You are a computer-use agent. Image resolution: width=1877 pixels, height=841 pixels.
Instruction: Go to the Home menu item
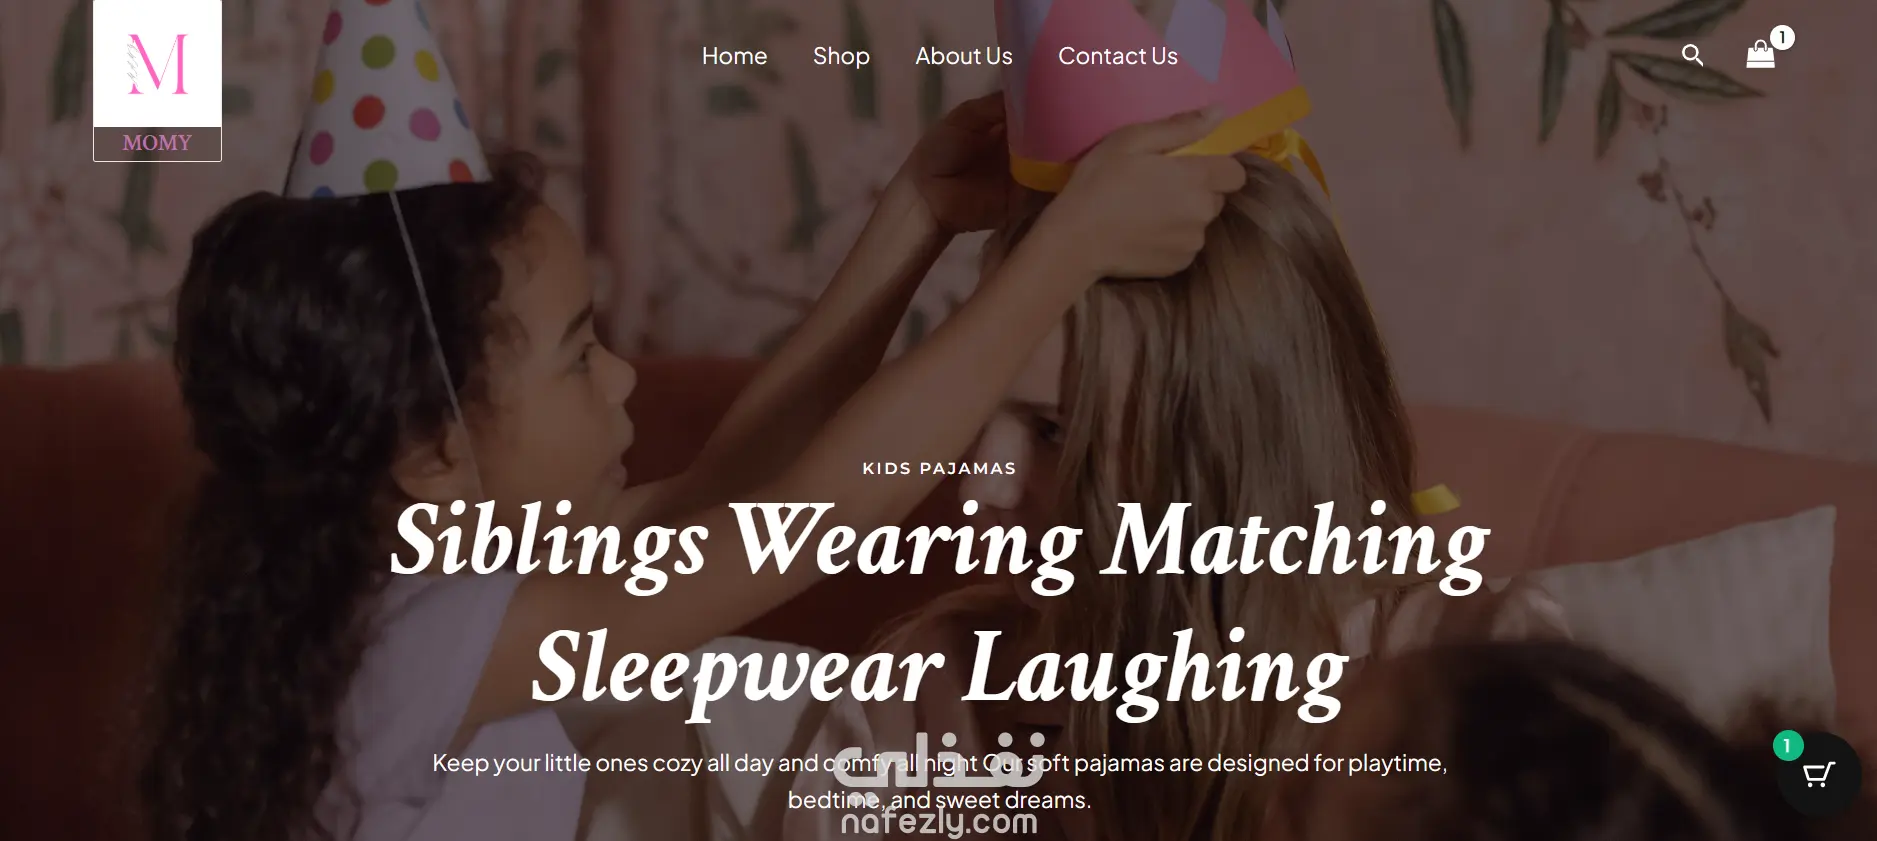click(734, 56)
